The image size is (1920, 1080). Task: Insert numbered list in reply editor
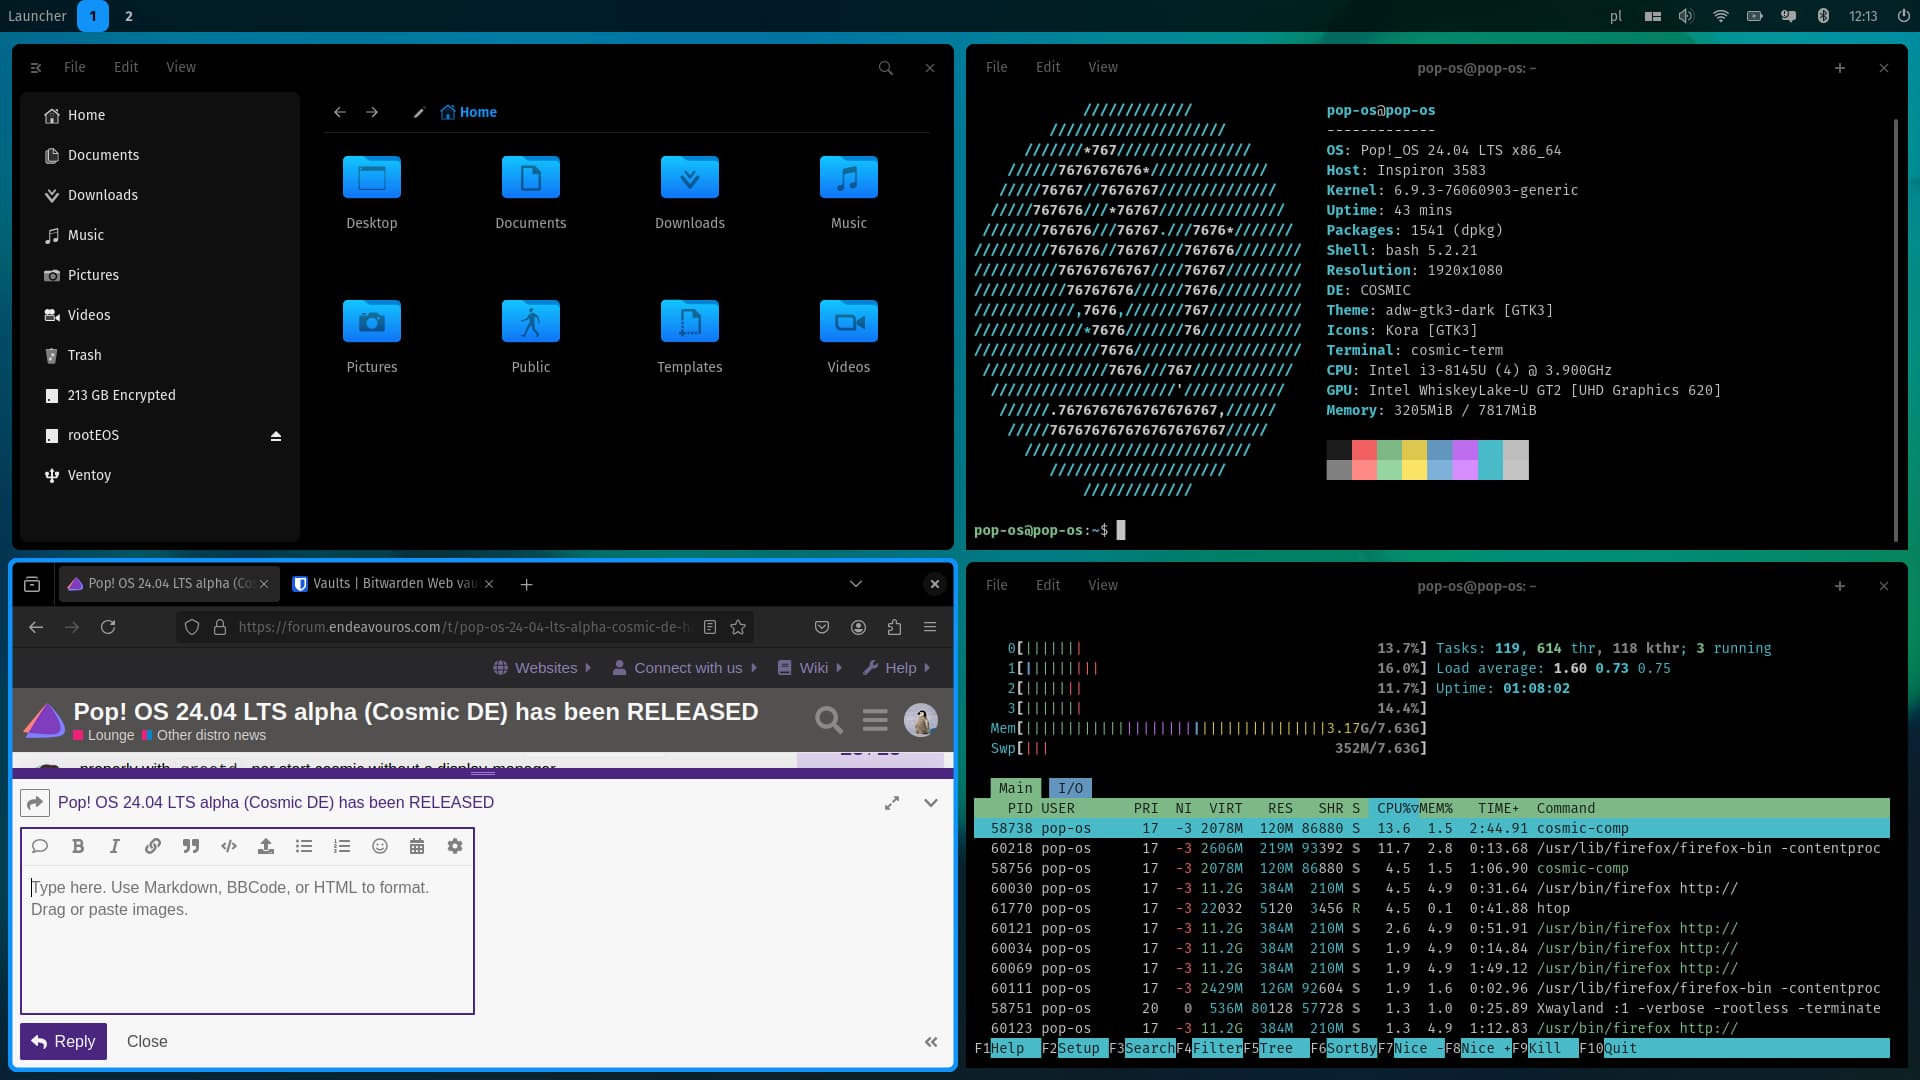click(342, 846)
